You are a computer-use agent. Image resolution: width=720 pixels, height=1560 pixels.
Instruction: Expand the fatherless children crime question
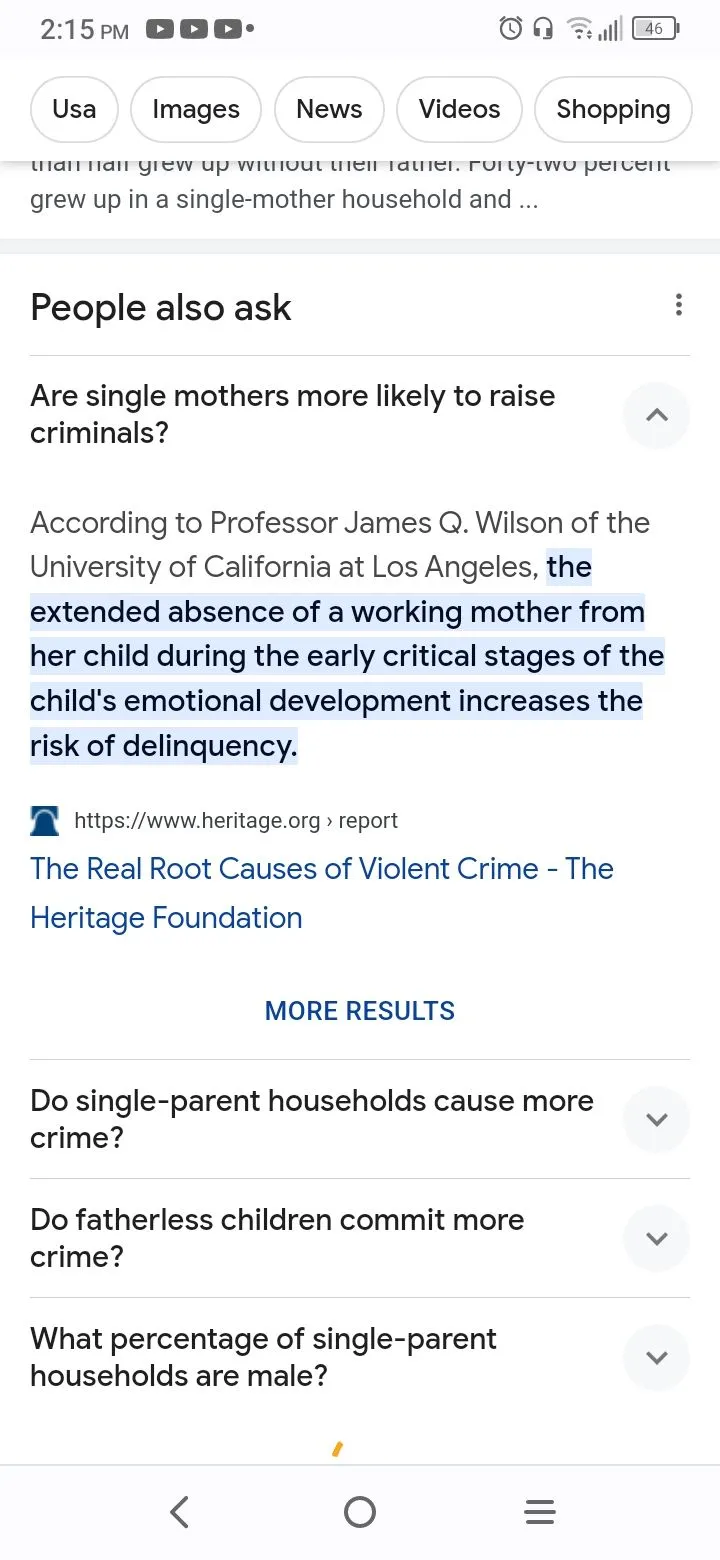(x=656, y=1238)
